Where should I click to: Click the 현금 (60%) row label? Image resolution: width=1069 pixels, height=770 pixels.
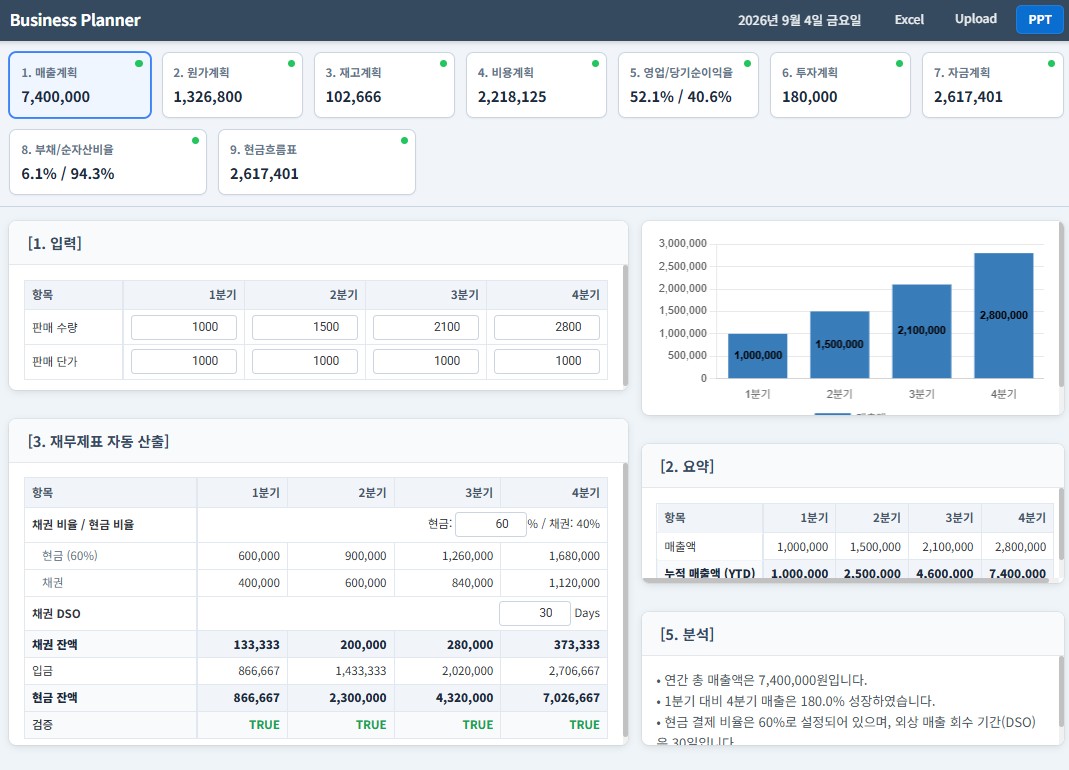click(x=70, y=556)
